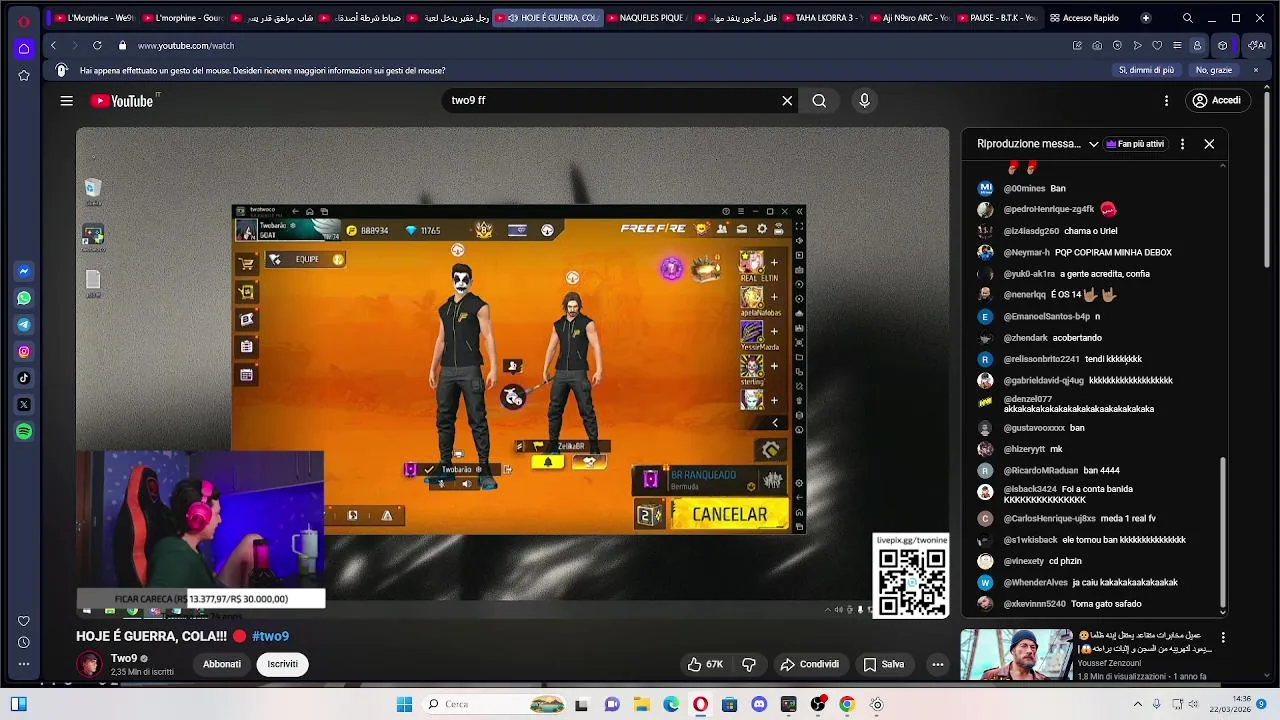
Task: Open the #two9 hashtag link
Action: 270,636
